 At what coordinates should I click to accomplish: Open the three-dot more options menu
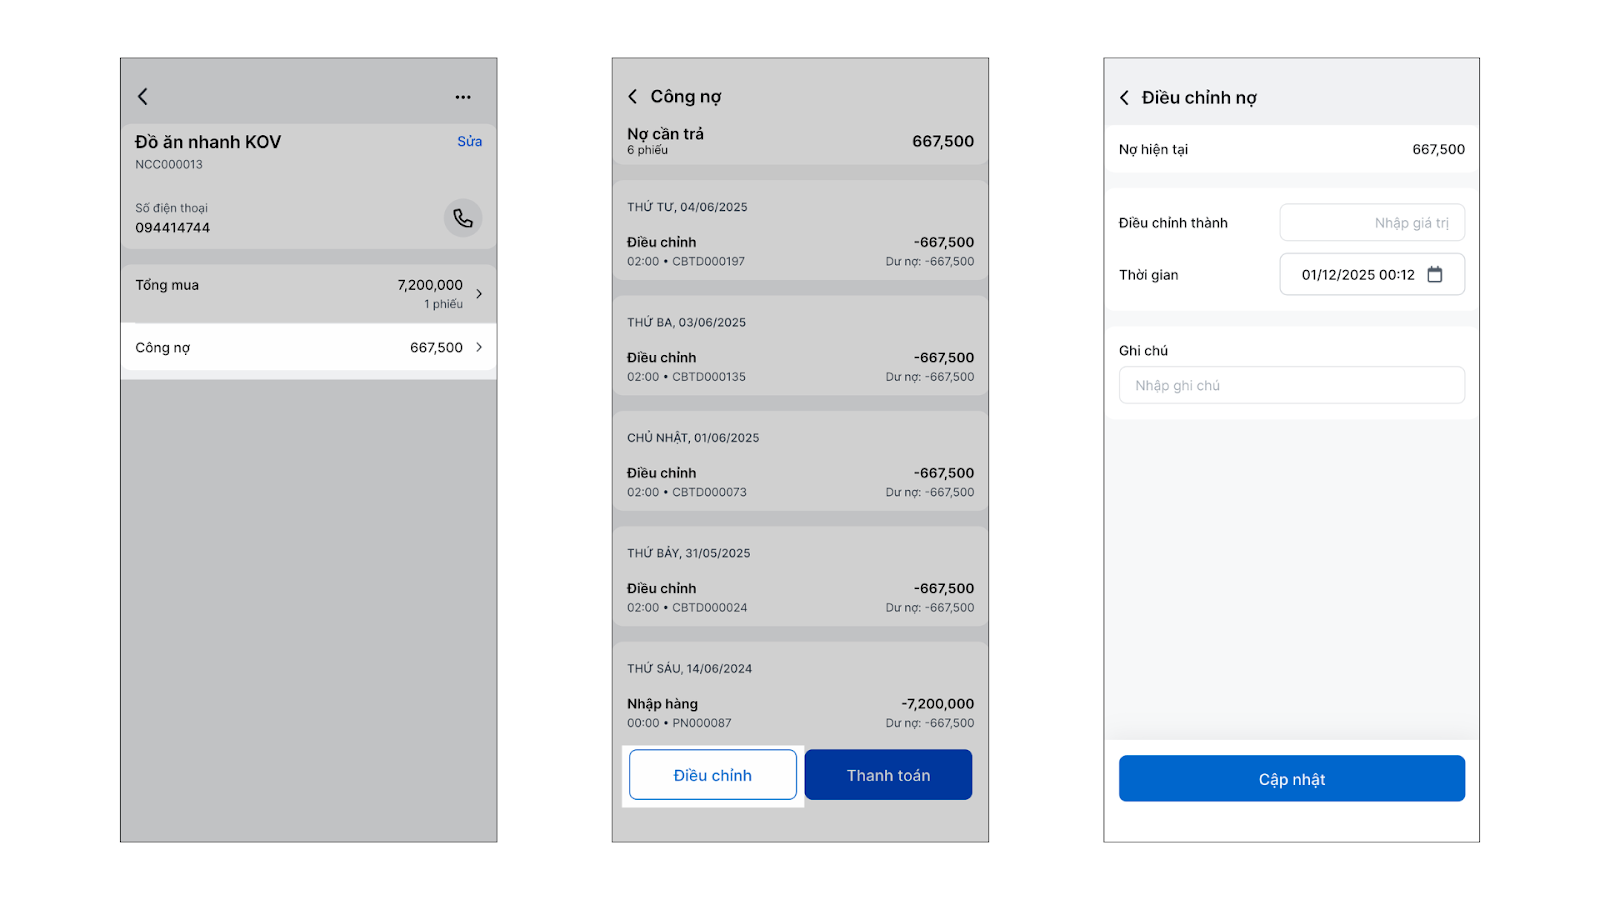click(463, 97)
